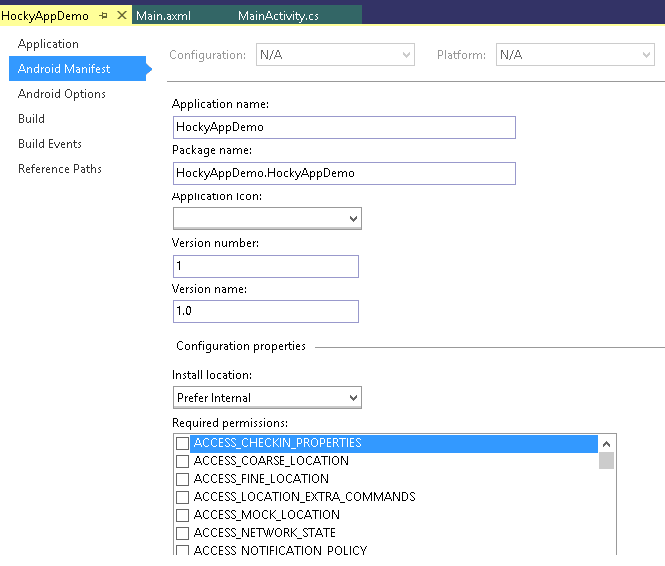Close the HockyAppDemo properties tab
The height and width of the screenshot is (566, 665).
coord(122,16)
